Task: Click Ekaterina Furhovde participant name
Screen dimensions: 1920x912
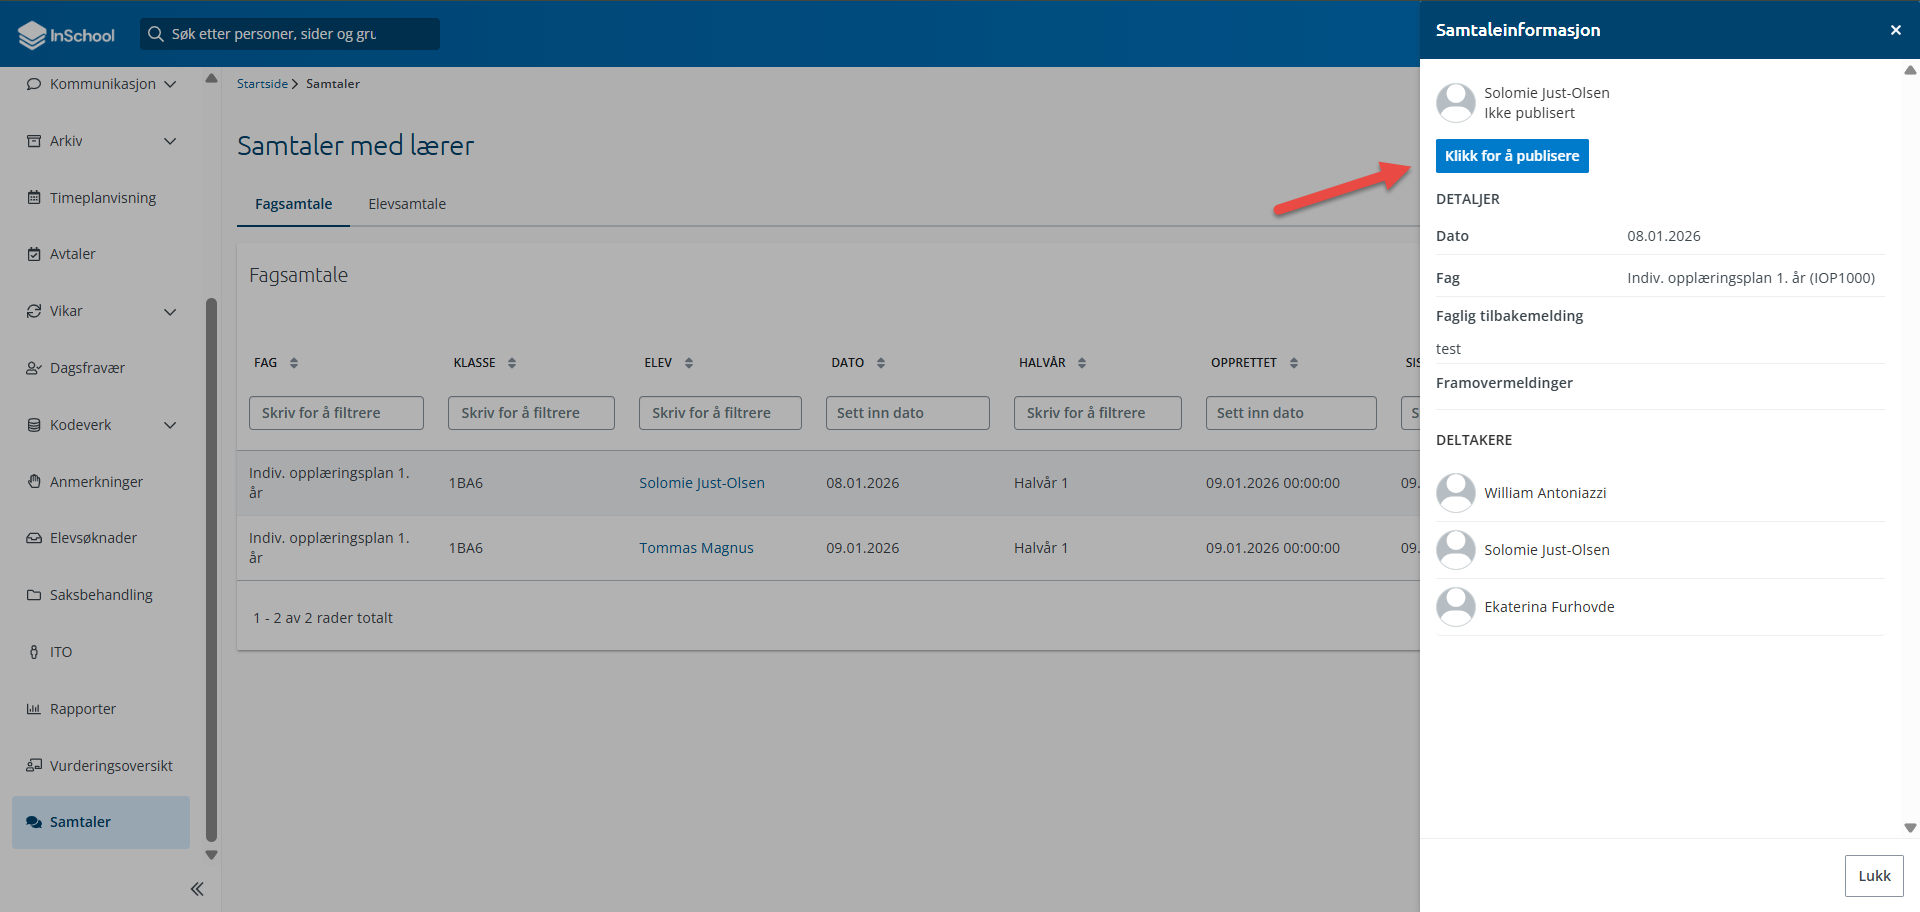Action: pos(1549,607)
